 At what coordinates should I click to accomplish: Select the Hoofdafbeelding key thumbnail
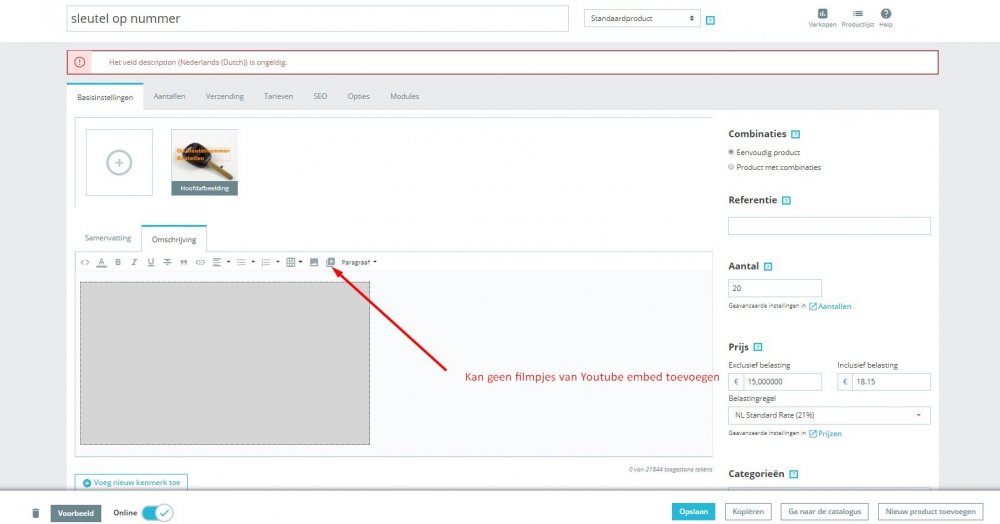[x=205, y=163]
